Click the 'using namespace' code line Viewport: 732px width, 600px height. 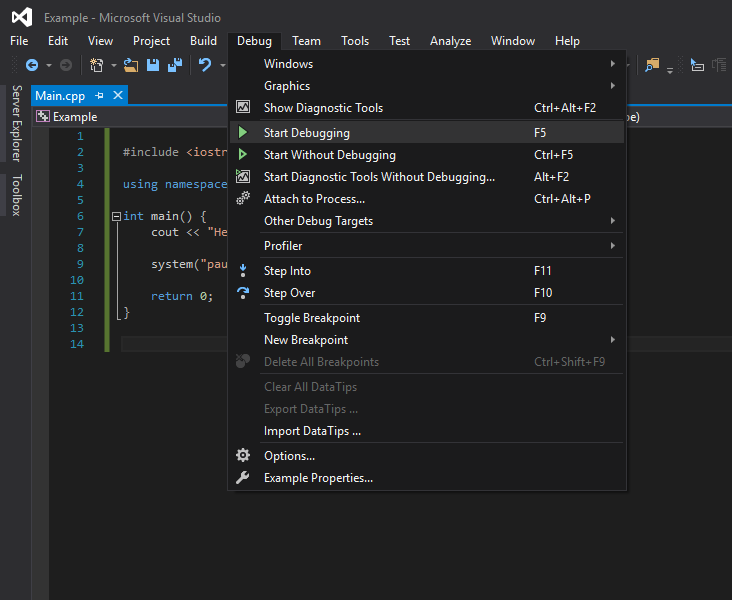point(175,184)
